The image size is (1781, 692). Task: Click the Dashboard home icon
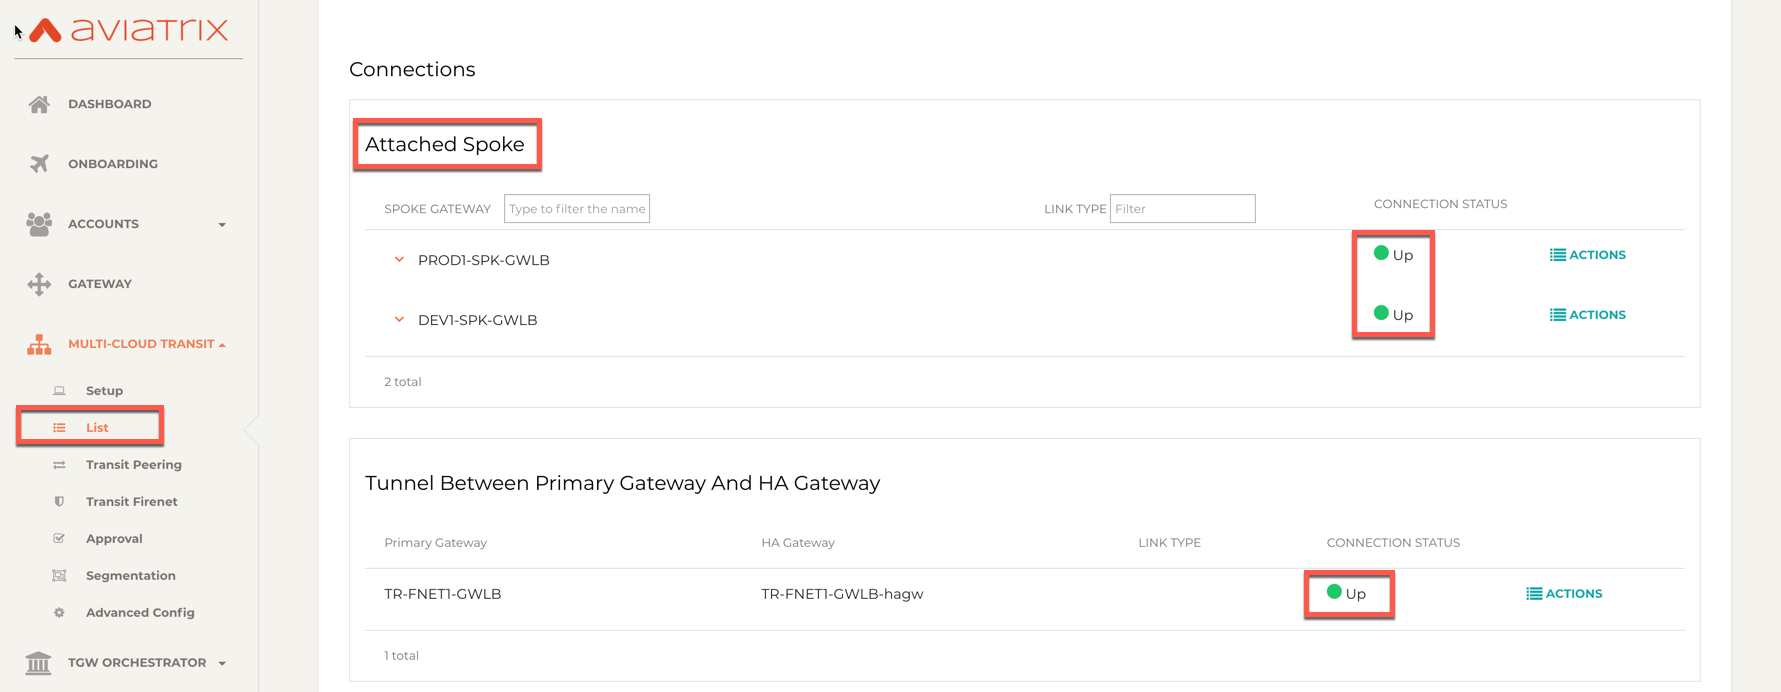[x=39, y=104]
